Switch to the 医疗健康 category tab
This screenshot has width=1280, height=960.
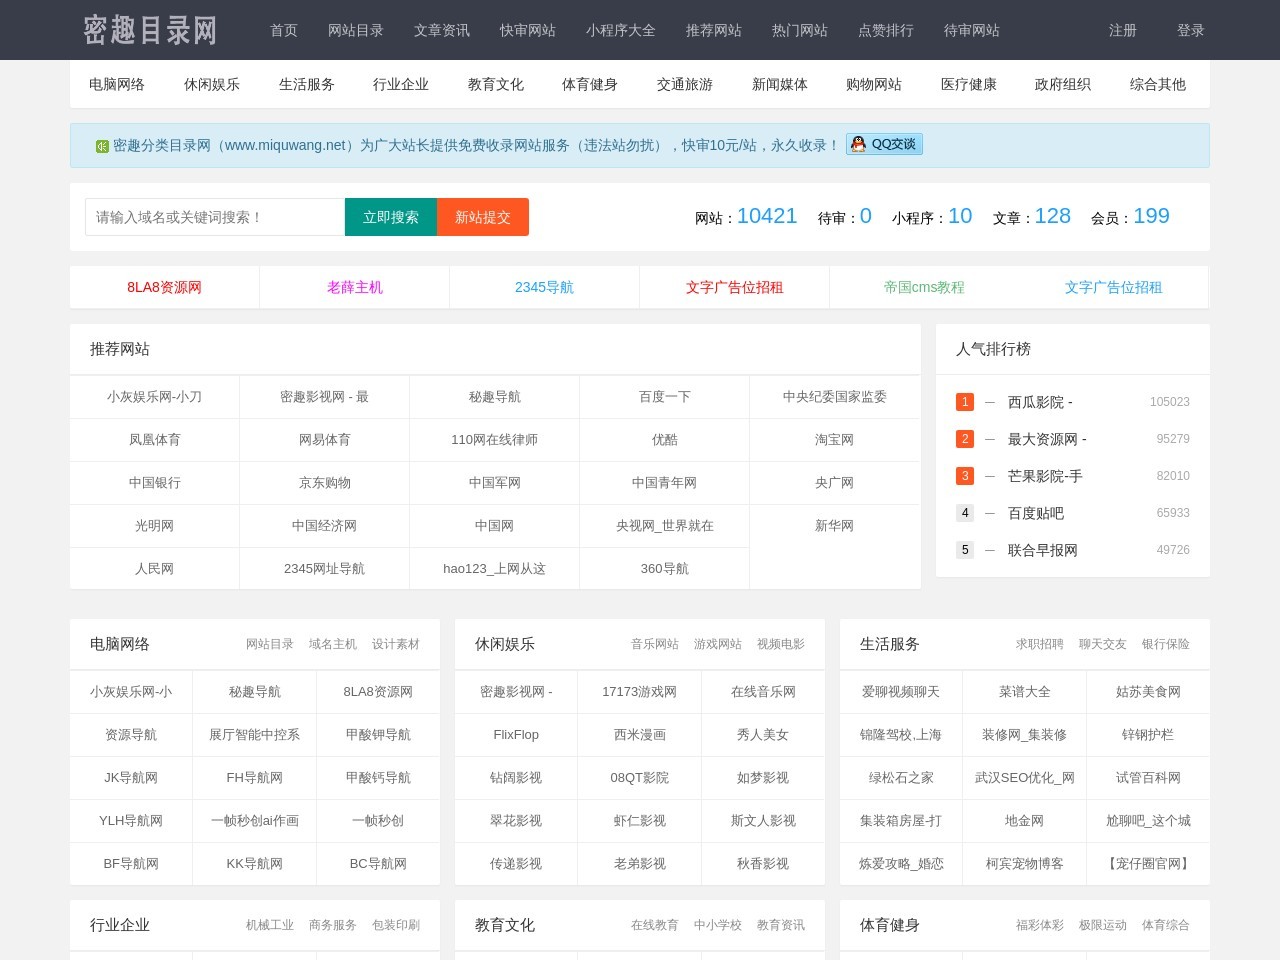966,84
